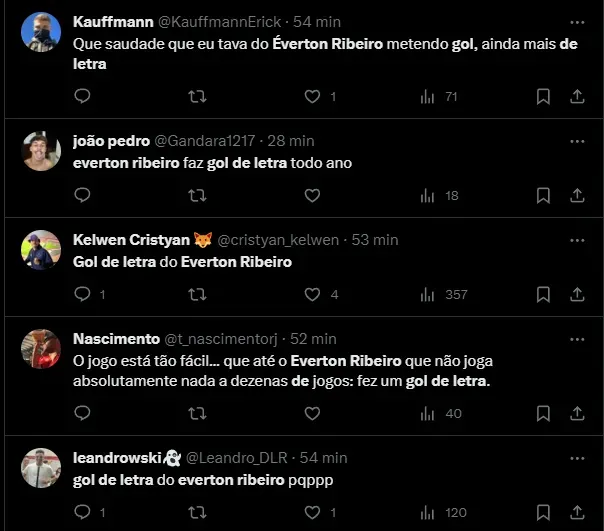Image resolution: width=604 pixels, height=531 pixels.
Task: Open more options on Kauffmann's tweet
Action: (x=577, y=21)
